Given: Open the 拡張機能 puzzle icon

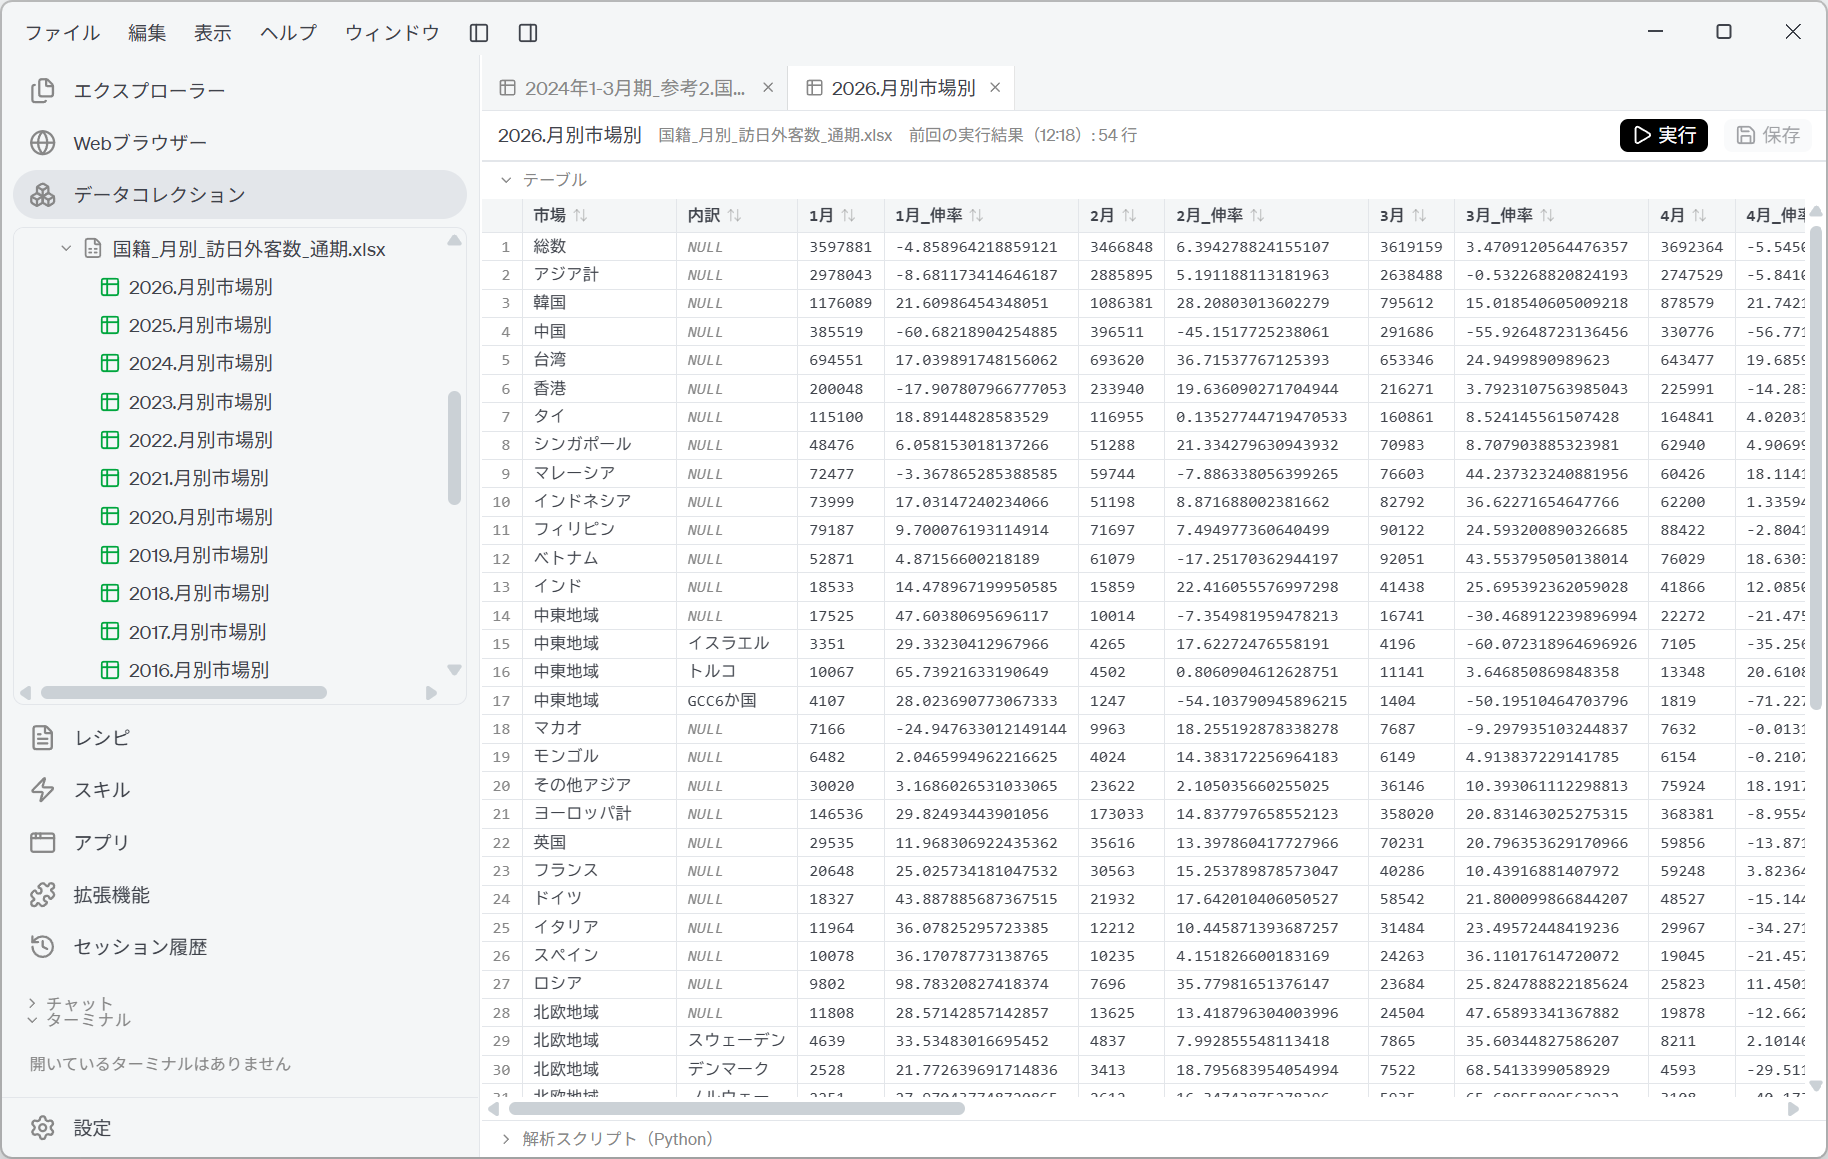Looking at the screenshot, I should coord(43,895).
